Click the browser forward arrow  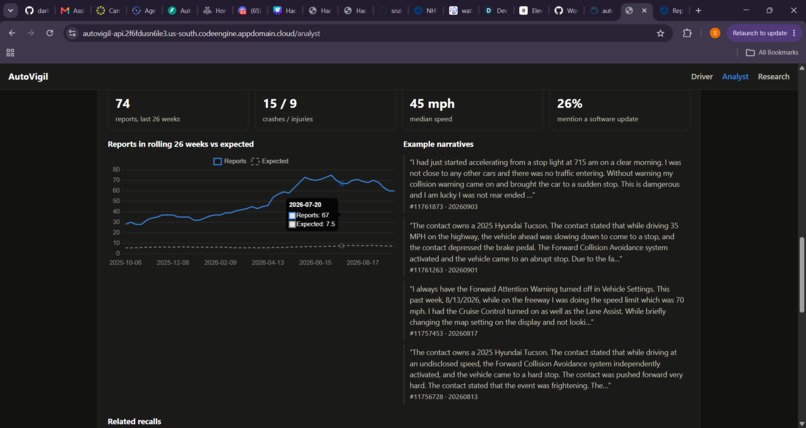coord(31,33)
